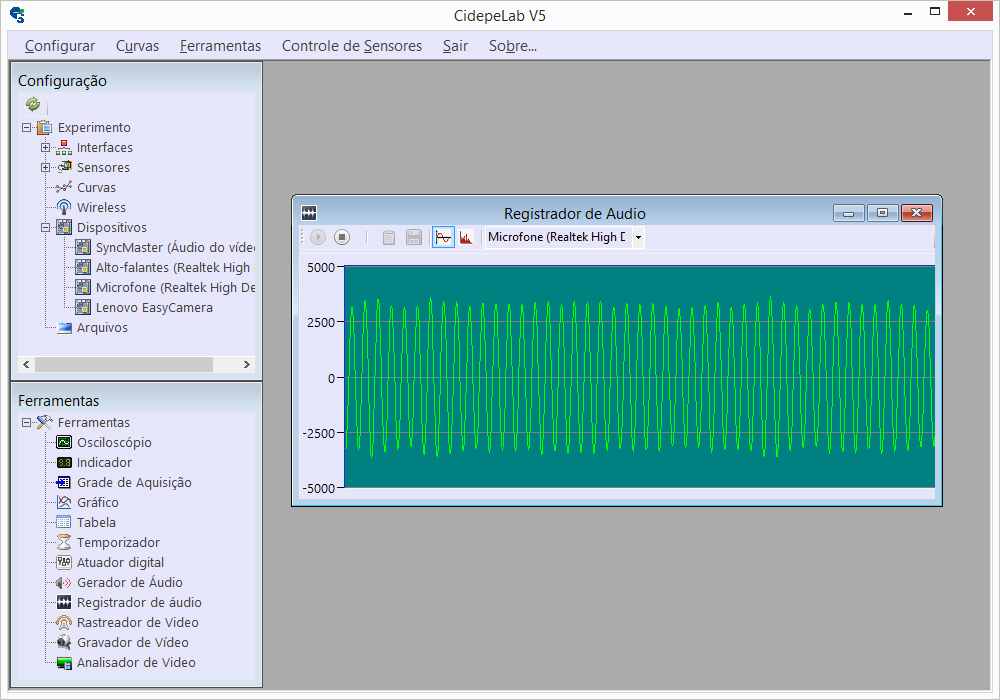This screenshot has width=1000, height=700.
Task: Open the Curvas menu
Action: click(137, 46)
